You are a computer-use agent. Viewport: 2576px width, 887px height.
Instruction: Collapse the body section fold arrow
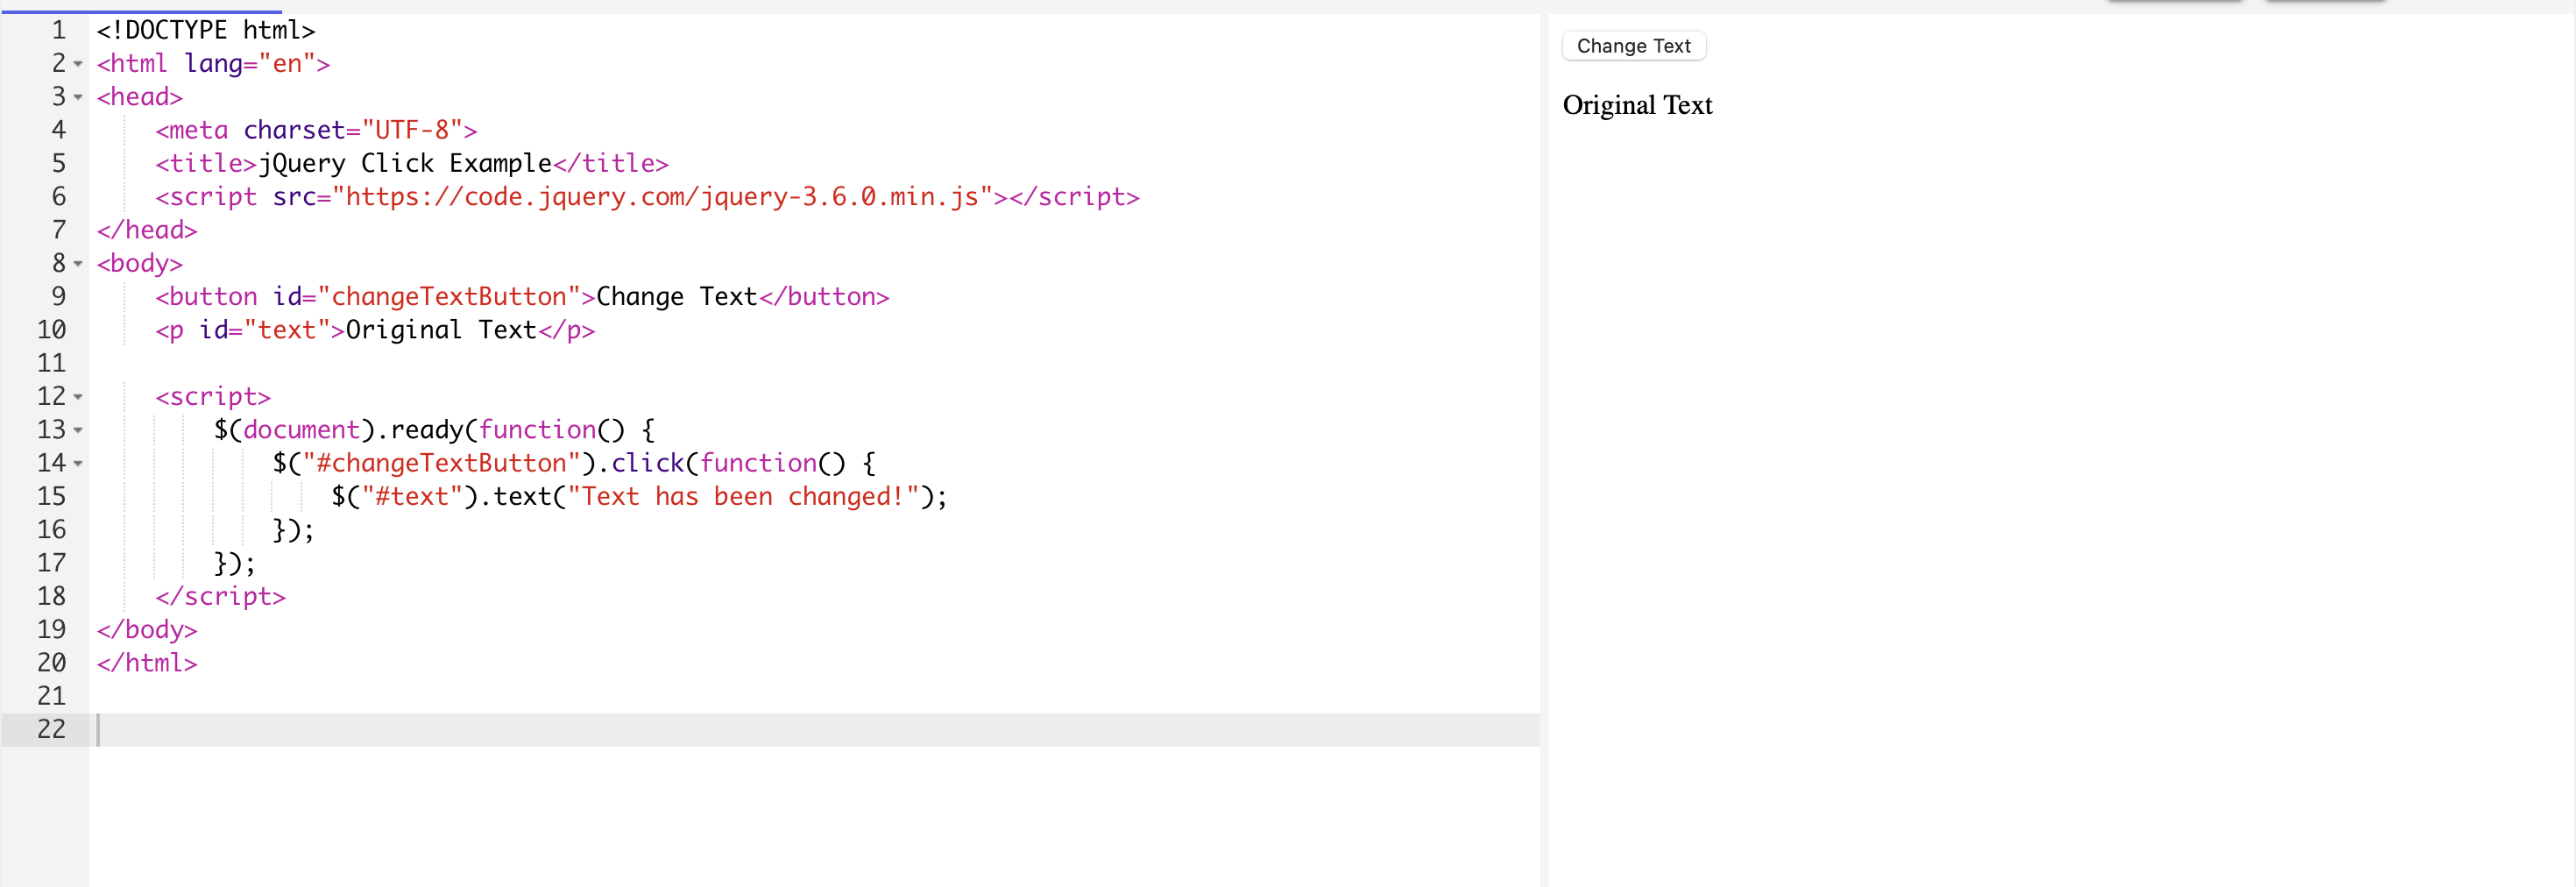point(79,264)
